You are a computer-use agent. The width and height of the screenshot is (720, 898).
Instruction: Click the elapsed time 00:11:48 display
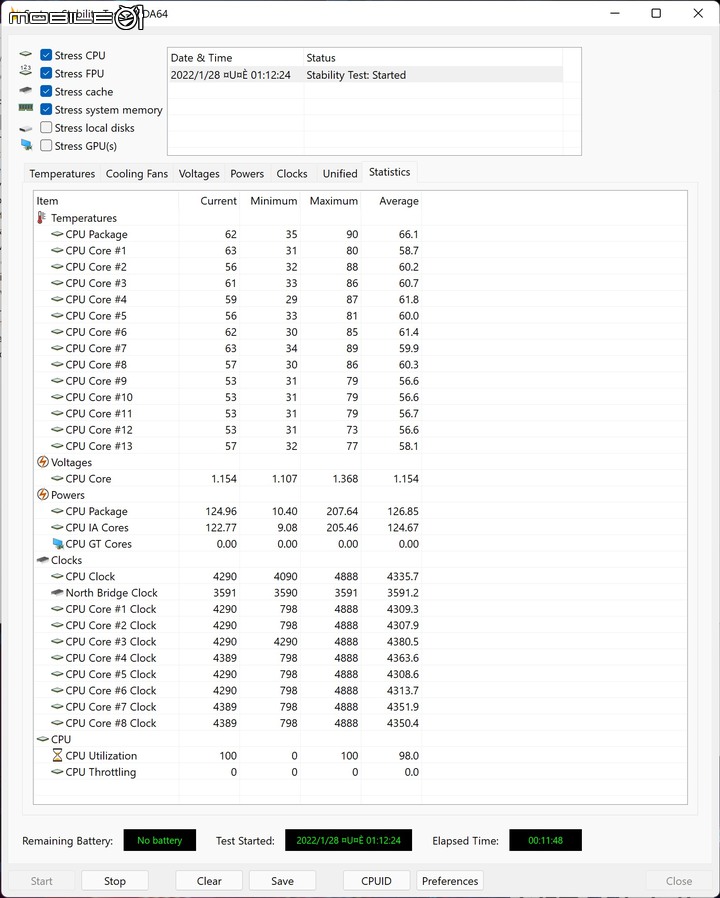tap(545, 840)
